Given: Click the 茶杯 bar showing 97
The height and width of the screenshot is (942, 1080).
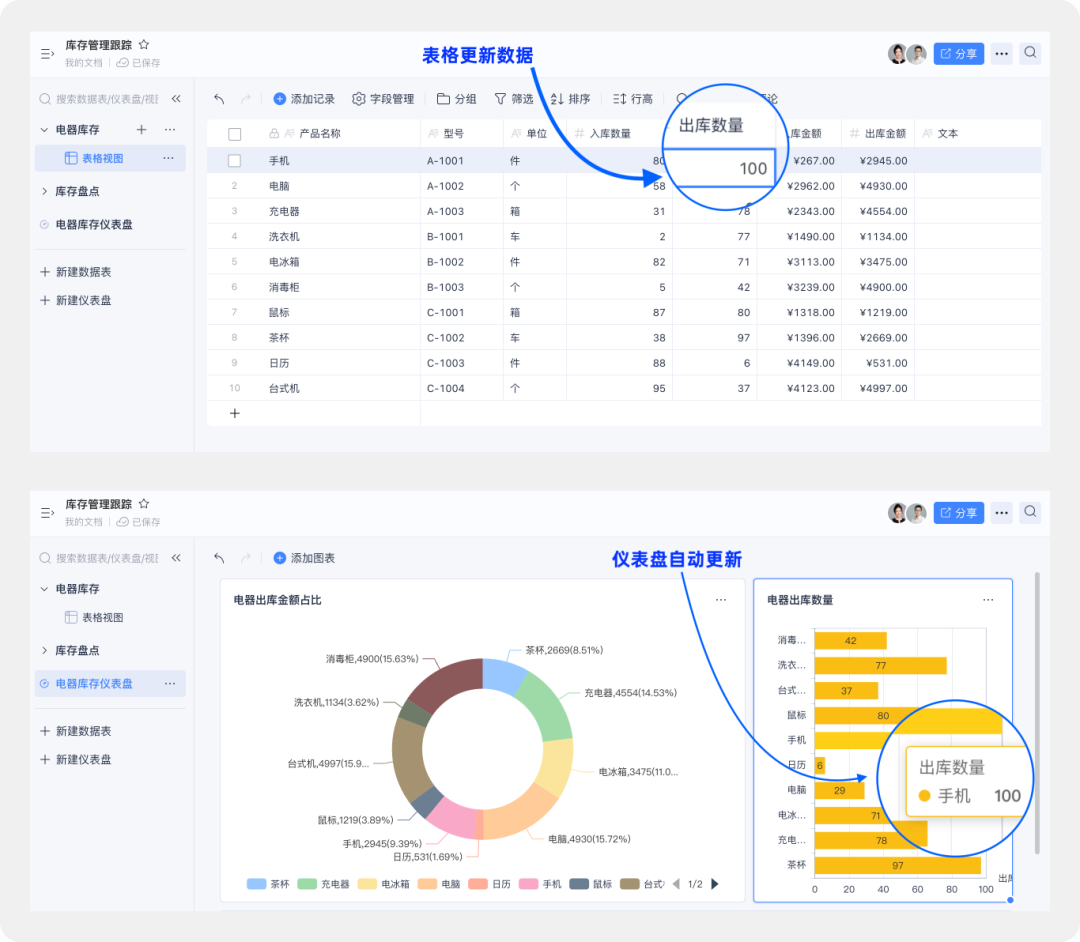Looking at the screenshot, I should coord(897,865).
